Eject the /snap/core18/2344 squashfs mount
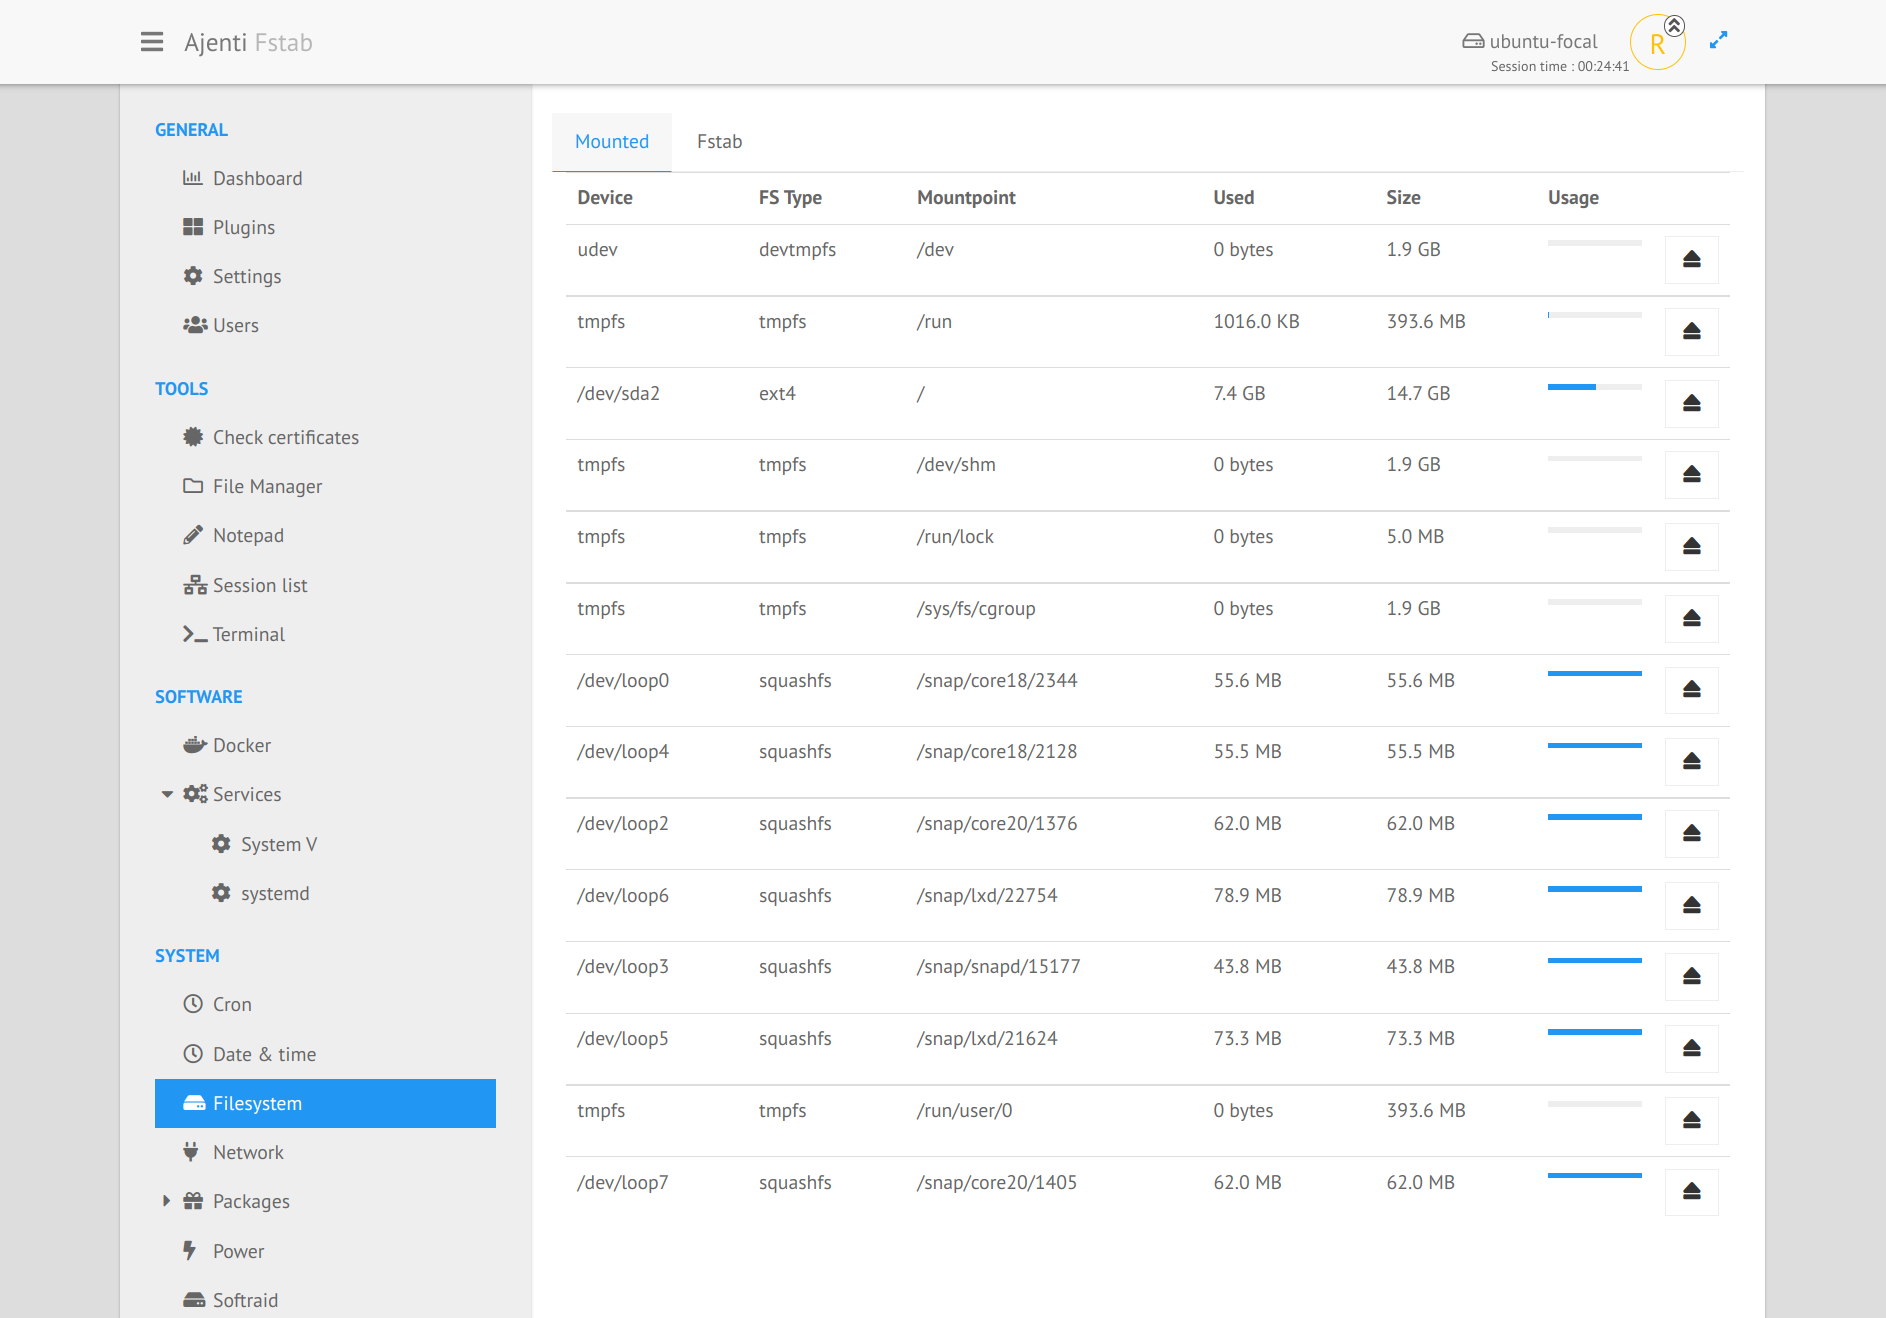1886x1318 pixels. [1691, 690]
